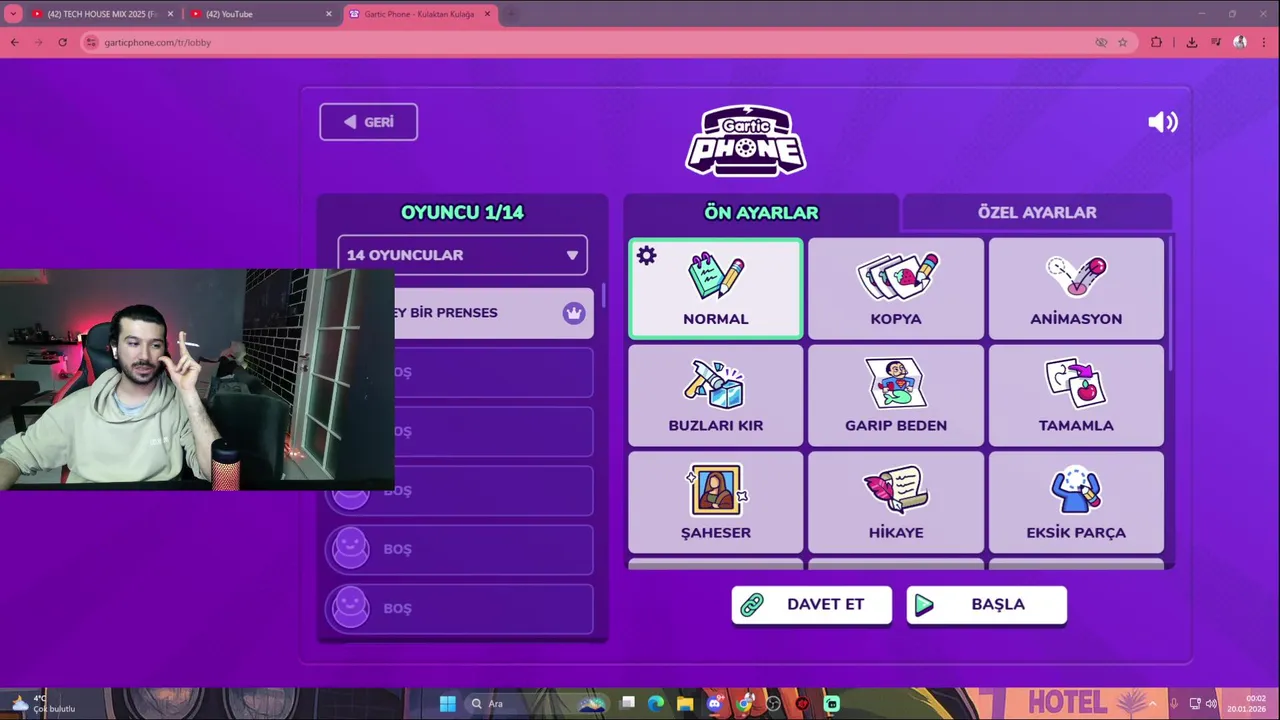Mute sound with the speaker icon
This screenshot has height=720, width=1280.
1162,122
